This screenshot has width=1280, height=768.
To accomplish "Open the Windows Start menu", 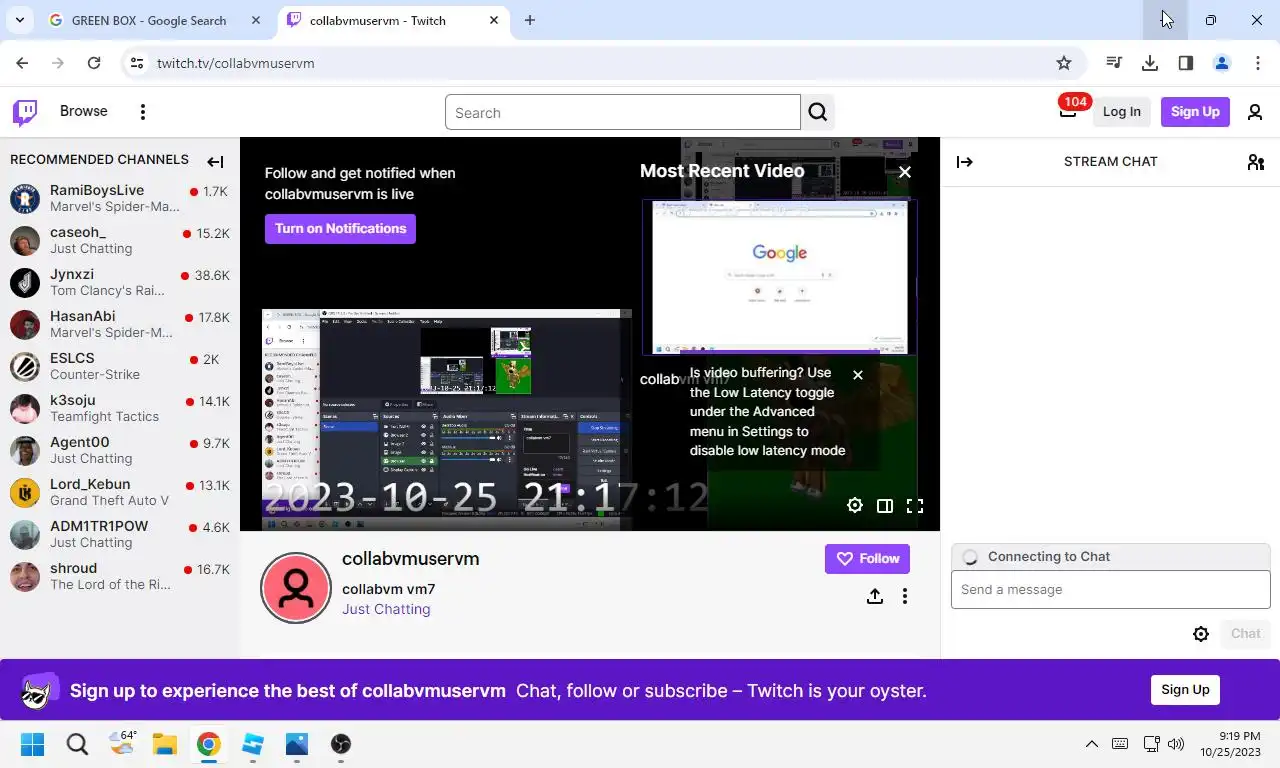I will coord(32,744).
